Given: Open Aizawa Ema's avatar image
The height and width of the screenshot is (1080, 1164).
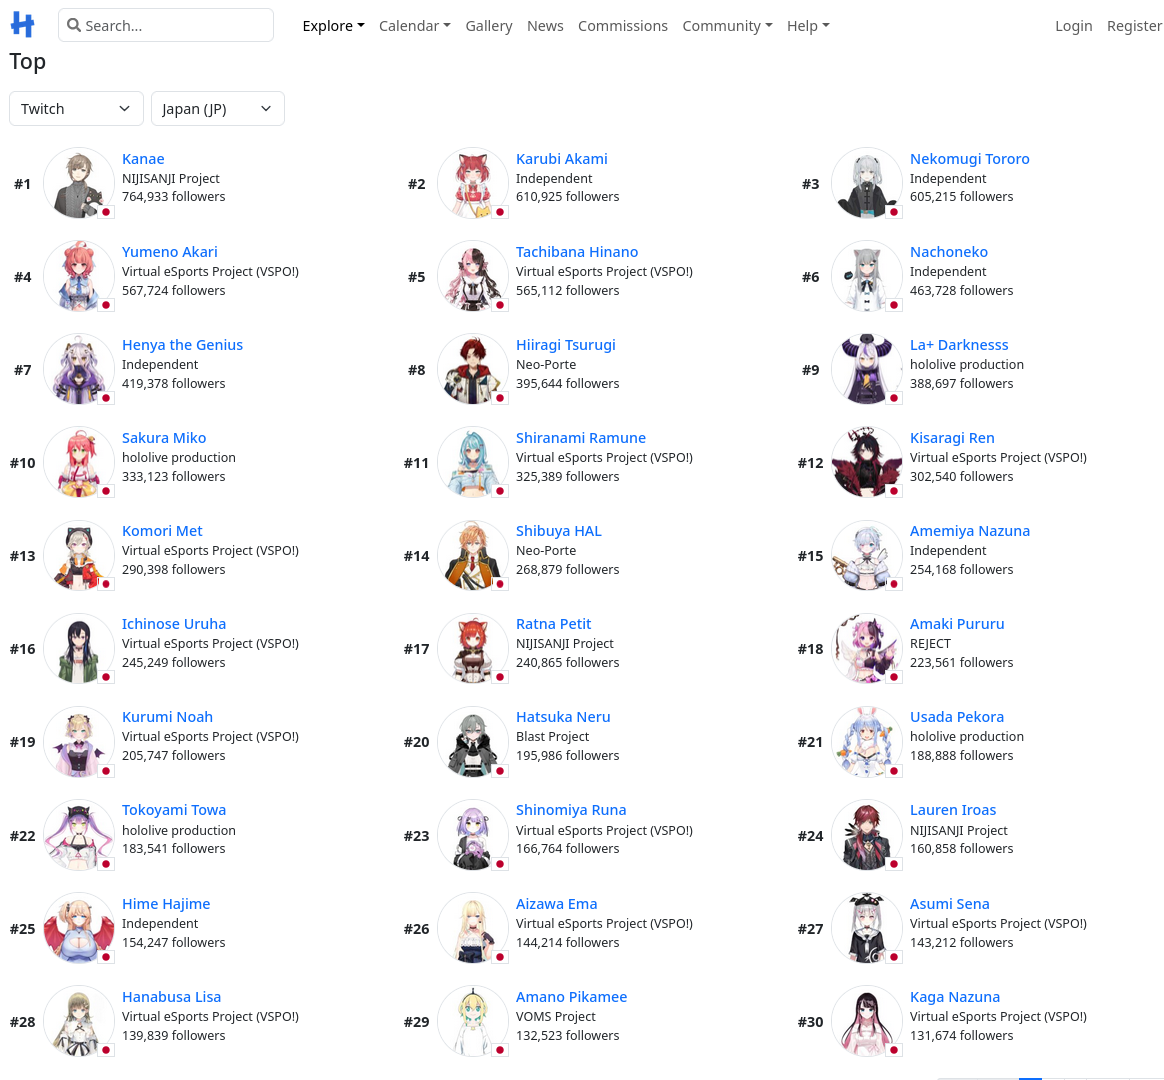Looking at the screenshot, I should [473, 928].
